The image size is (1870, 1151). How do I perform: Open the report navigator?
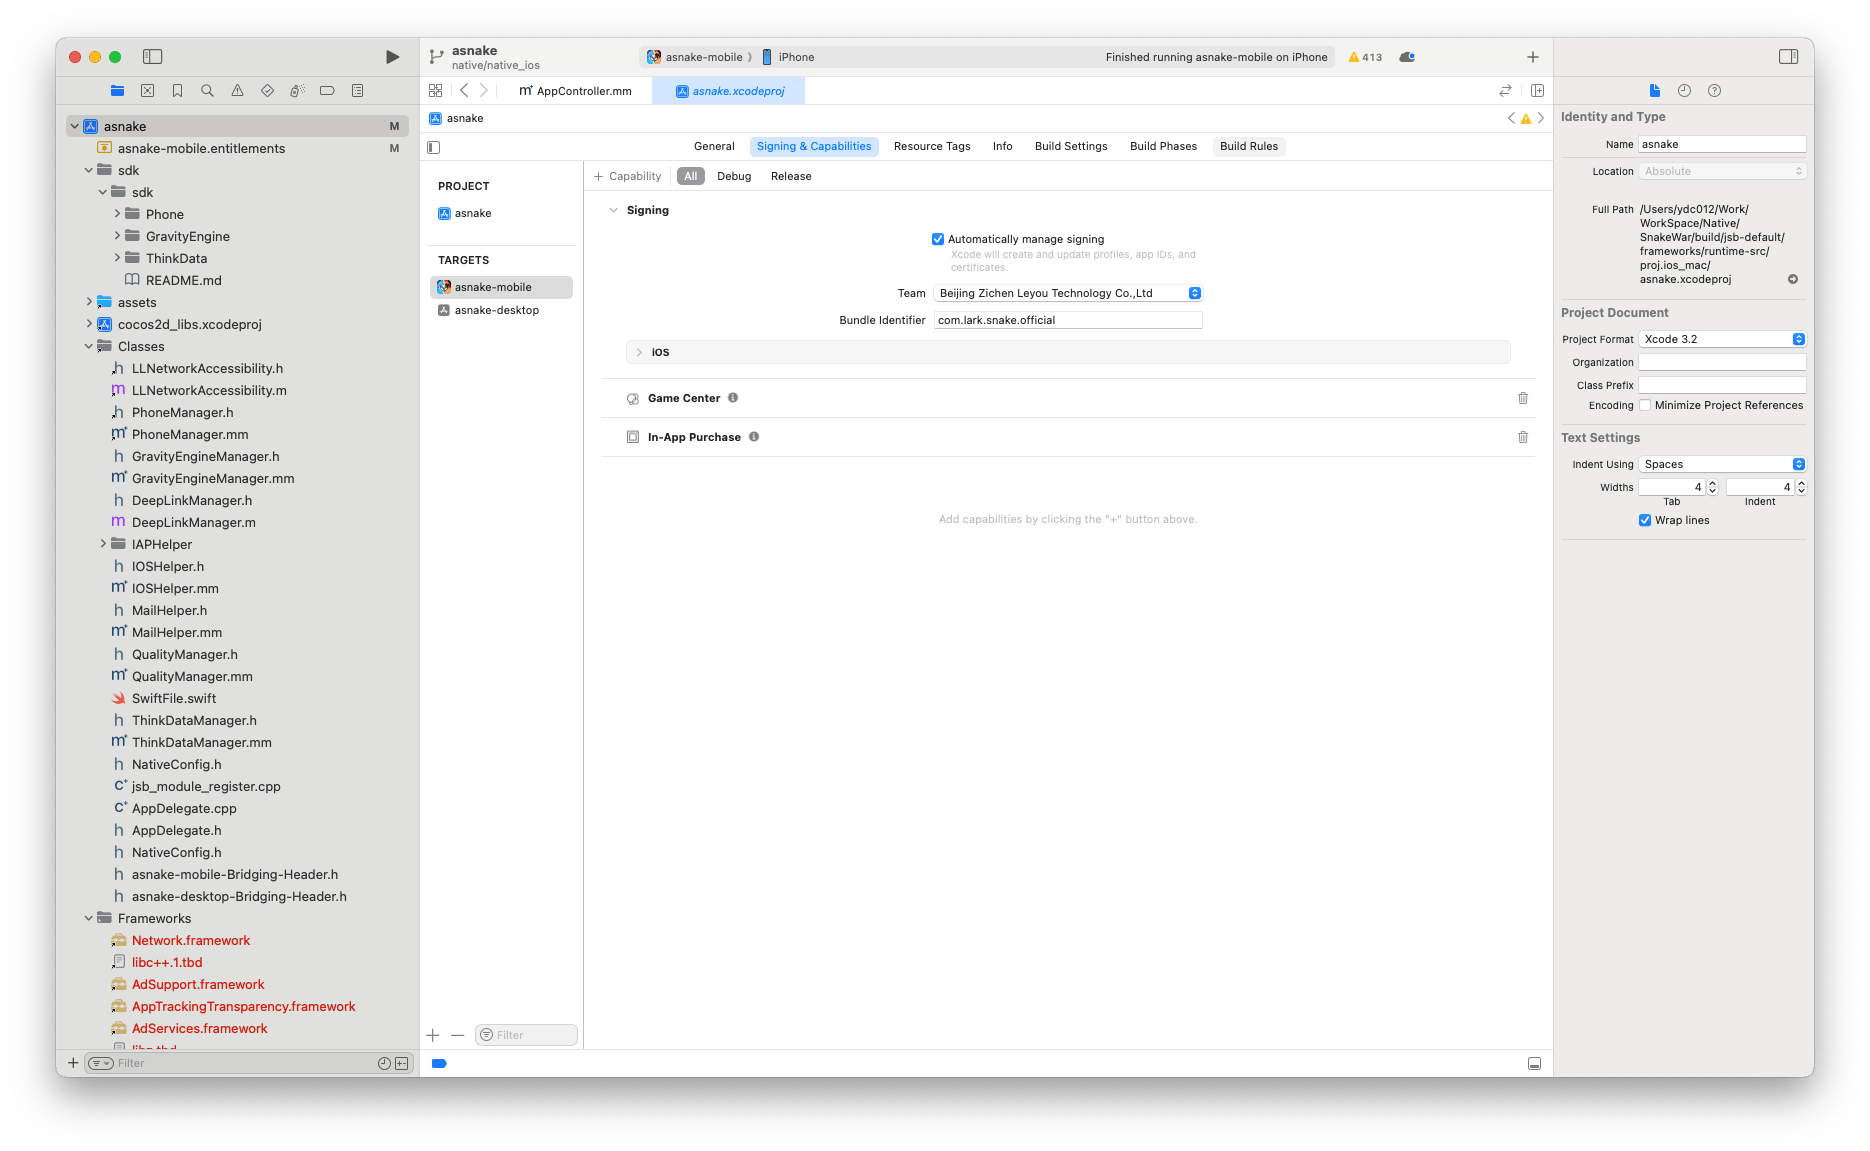(x=357, y=91)
